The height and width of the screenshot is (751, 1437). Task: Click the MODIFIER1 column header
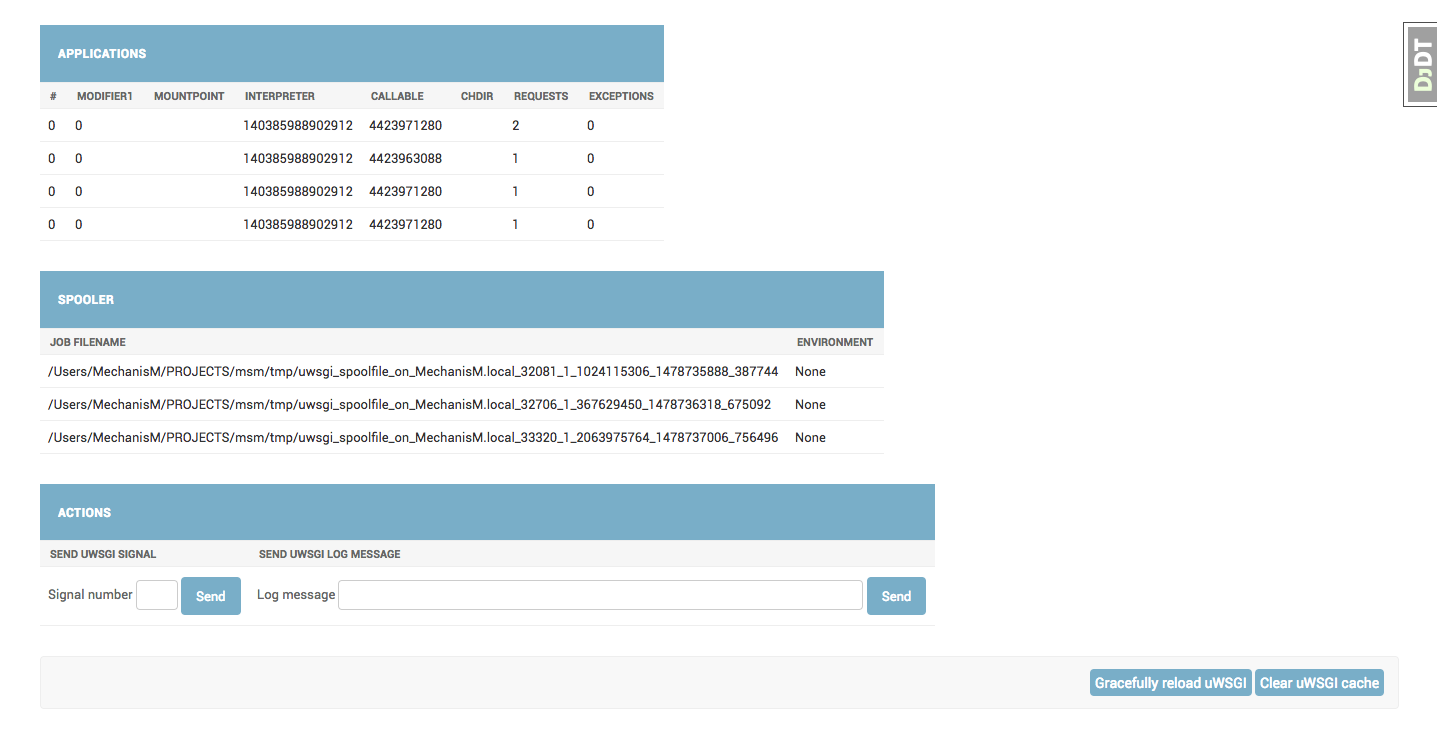point(105,97)
